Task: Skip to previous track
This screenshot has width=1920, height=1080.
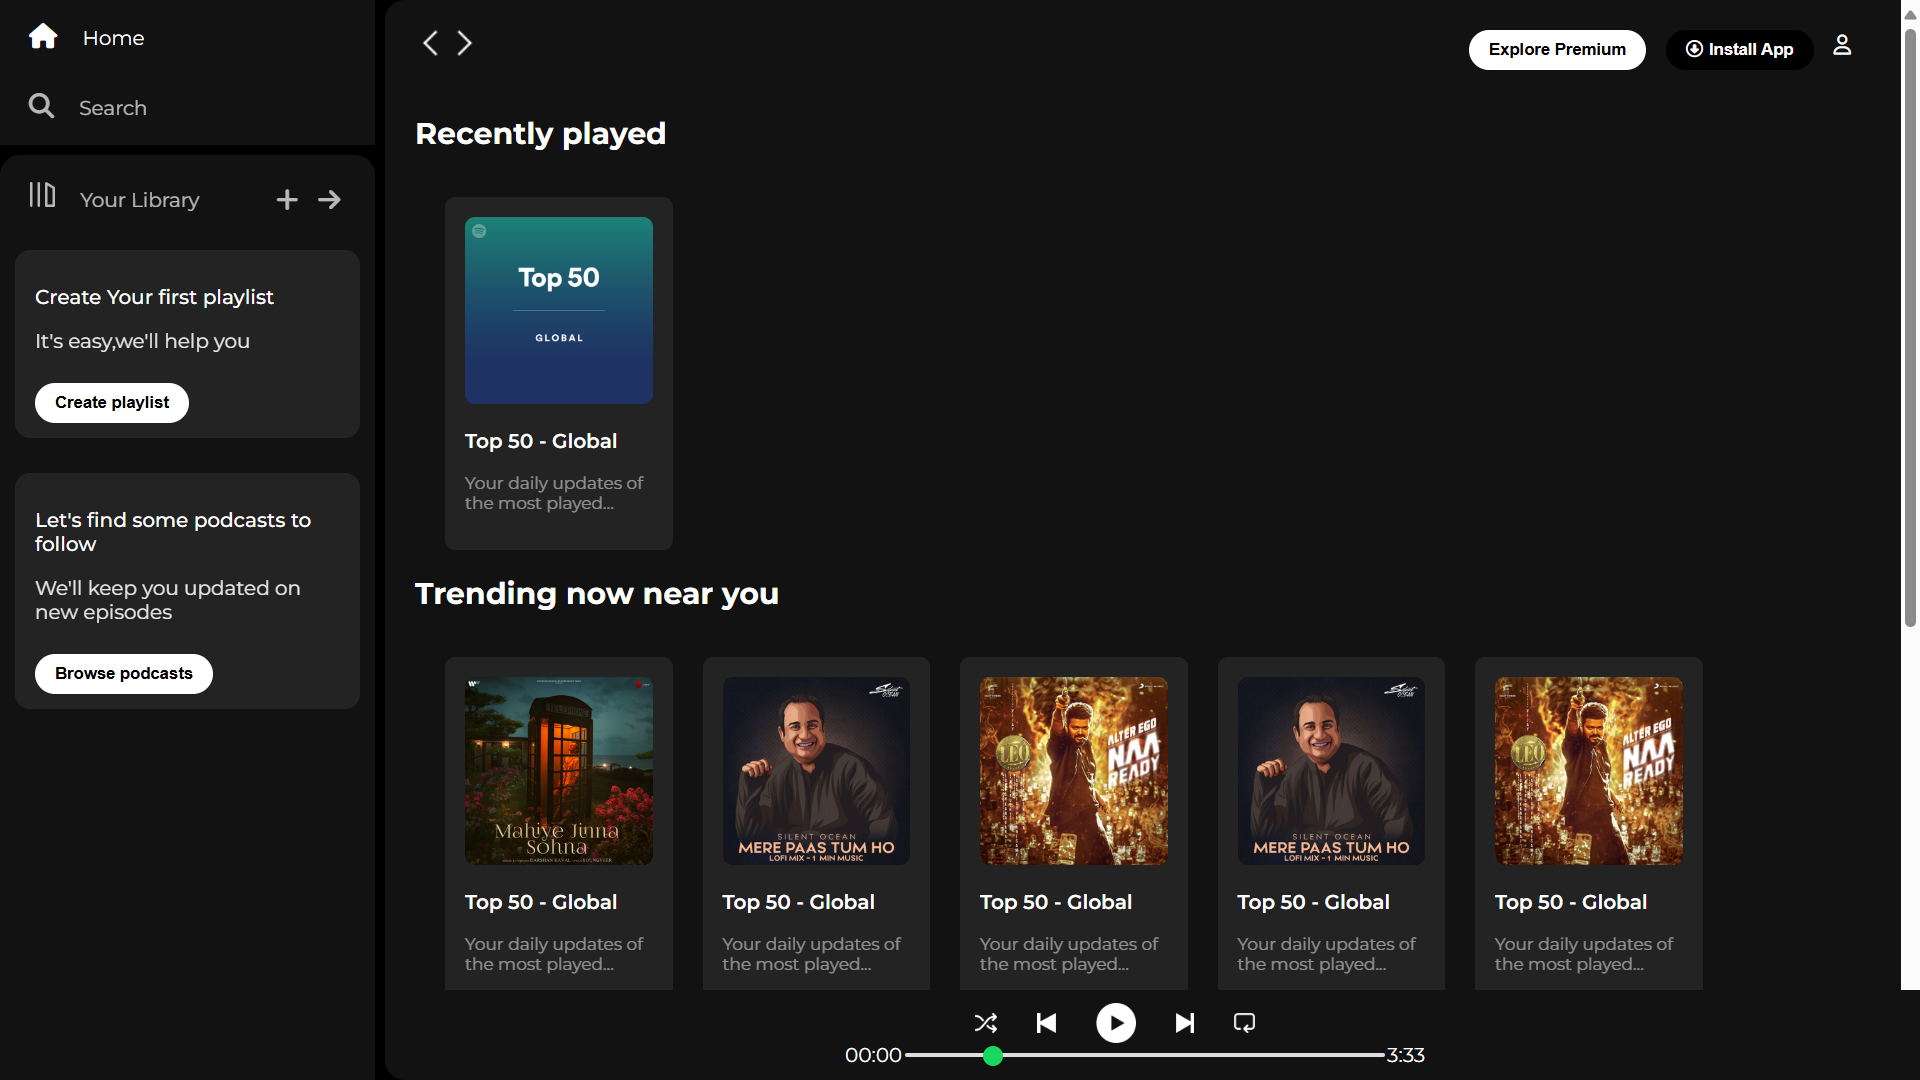Action: point(1047,1023)
